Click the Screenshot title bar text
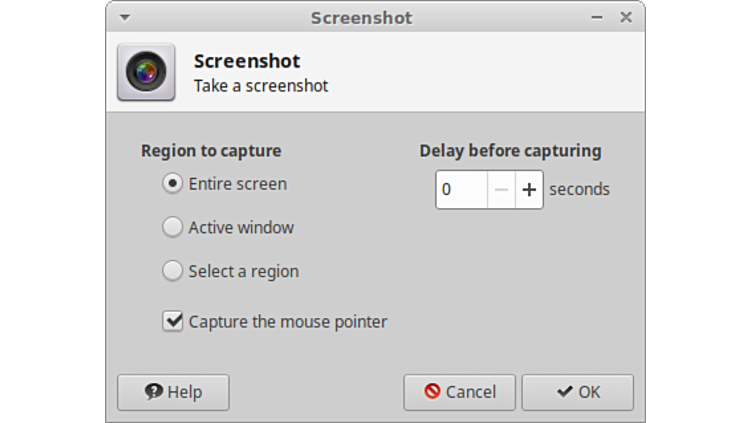The width and height of the screenshot is (752, 423). click(361, 18)
